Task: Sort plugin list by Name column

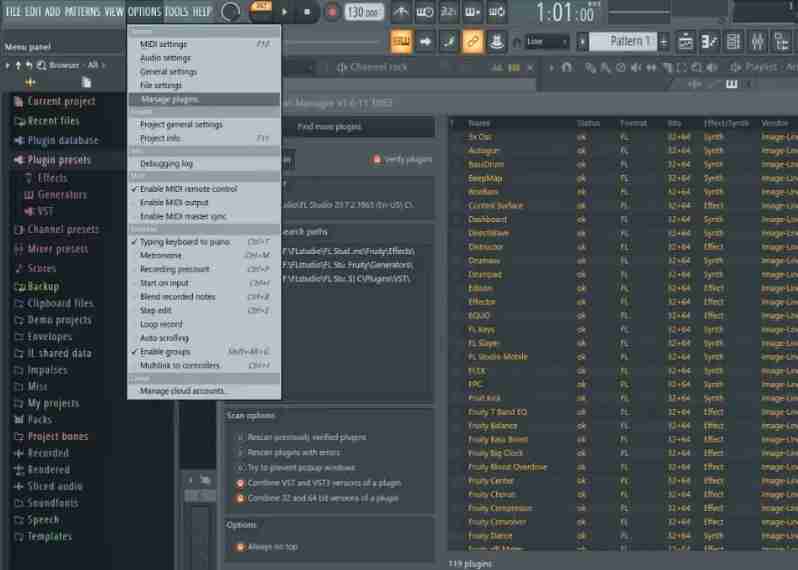Action: click(479, 123)
